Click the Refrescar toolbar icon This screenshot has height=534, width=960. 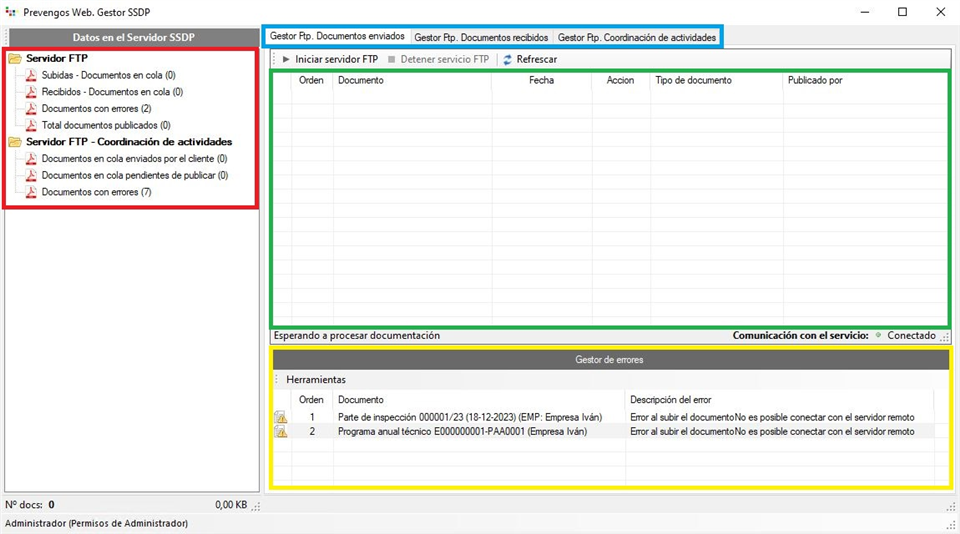point(508,60)
